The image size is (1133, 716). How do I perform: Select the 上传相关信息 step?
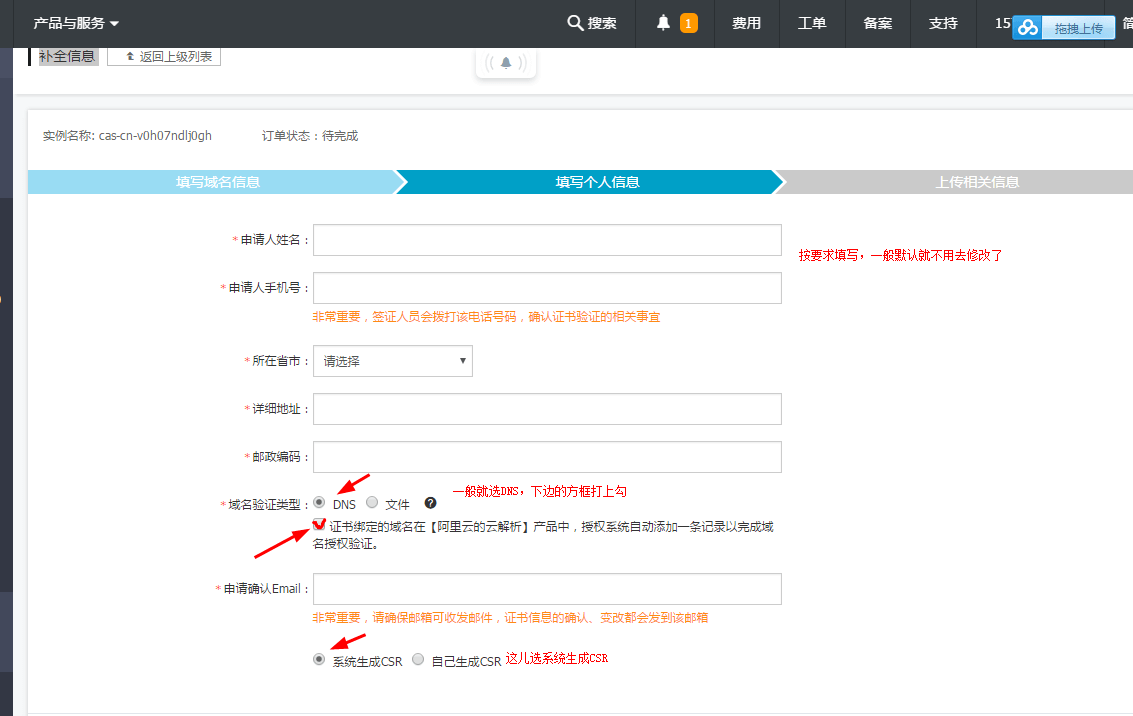977,182
